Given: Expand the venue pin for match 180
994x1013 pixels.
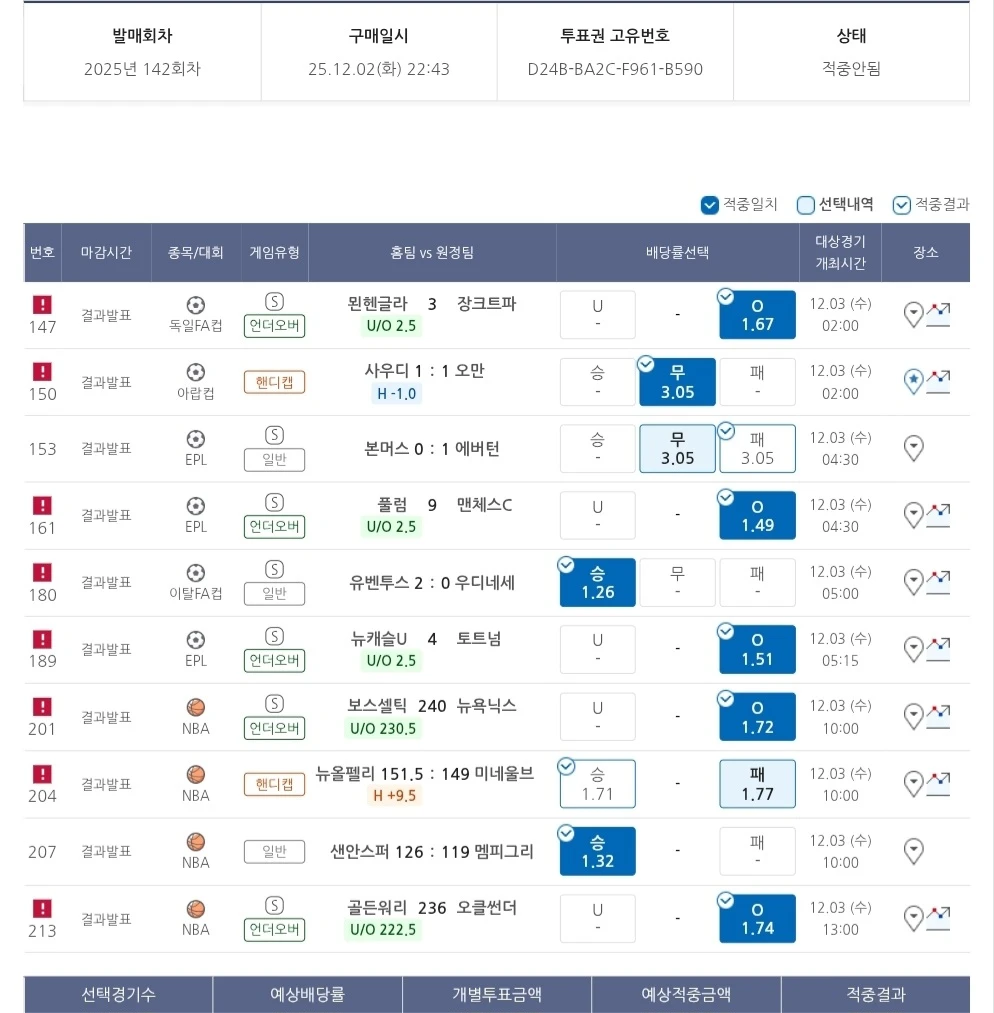Looking at the screenshot, I should pyautogui.click(x=913, y=582).
